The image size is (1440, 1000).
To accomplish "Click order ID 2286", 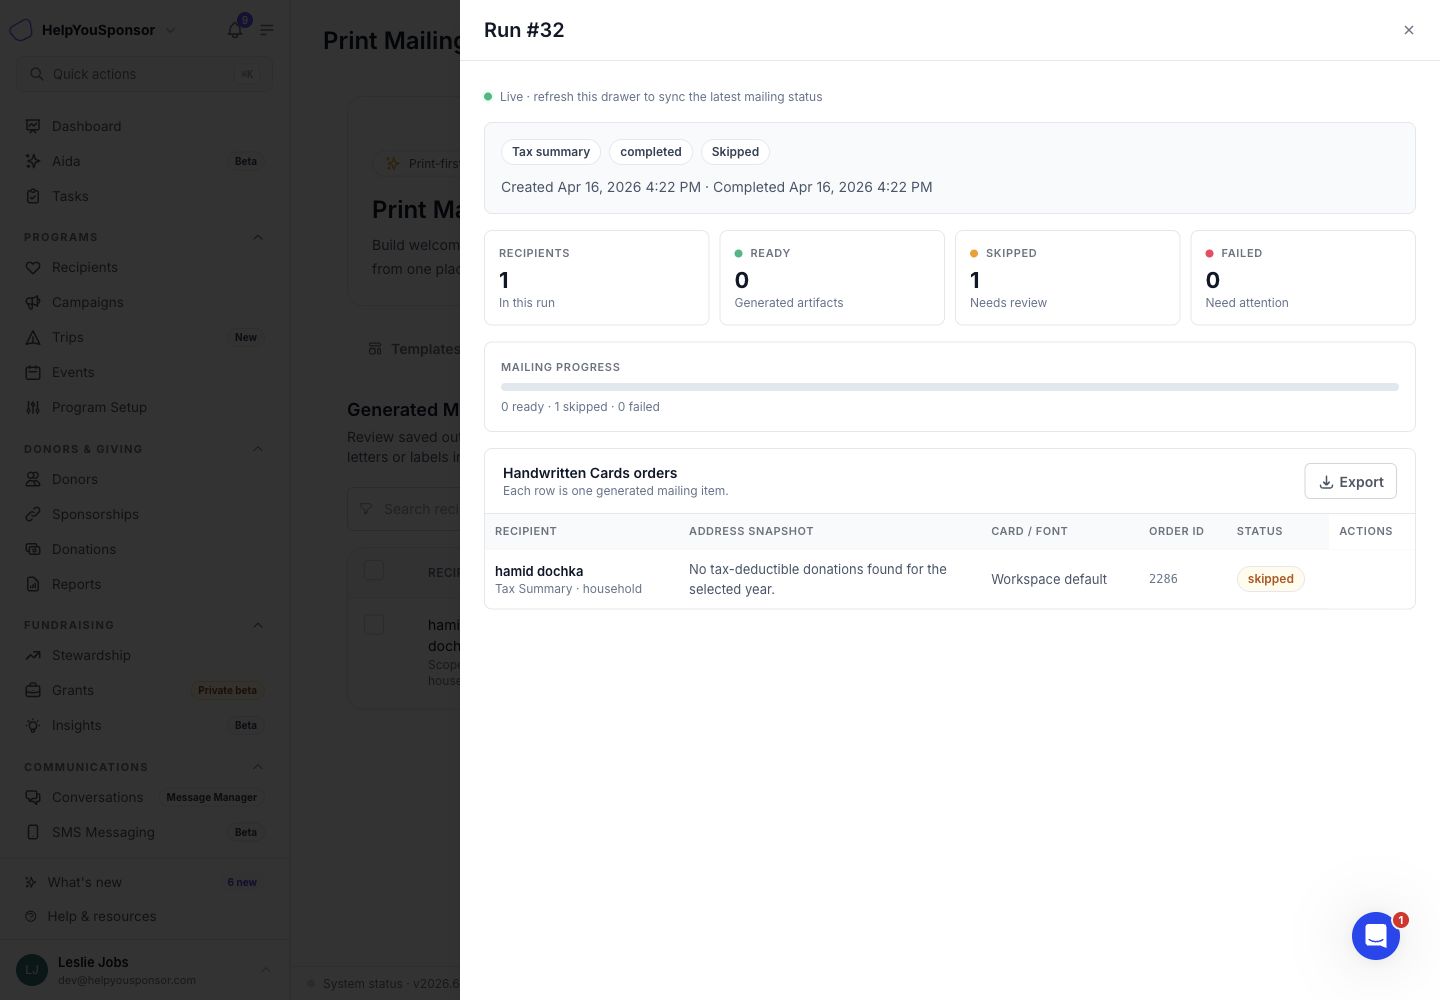I will point(1163,579).
